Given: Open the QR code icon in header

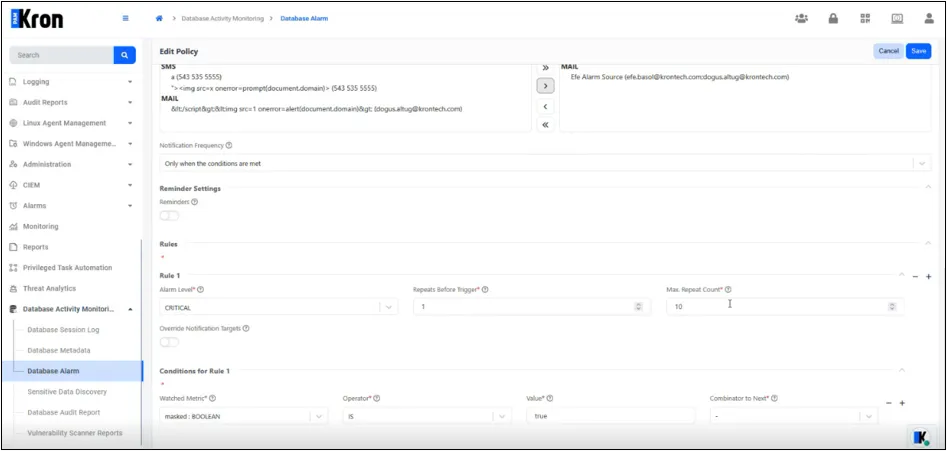Looking at the screenshot, I should click(865, 19).
